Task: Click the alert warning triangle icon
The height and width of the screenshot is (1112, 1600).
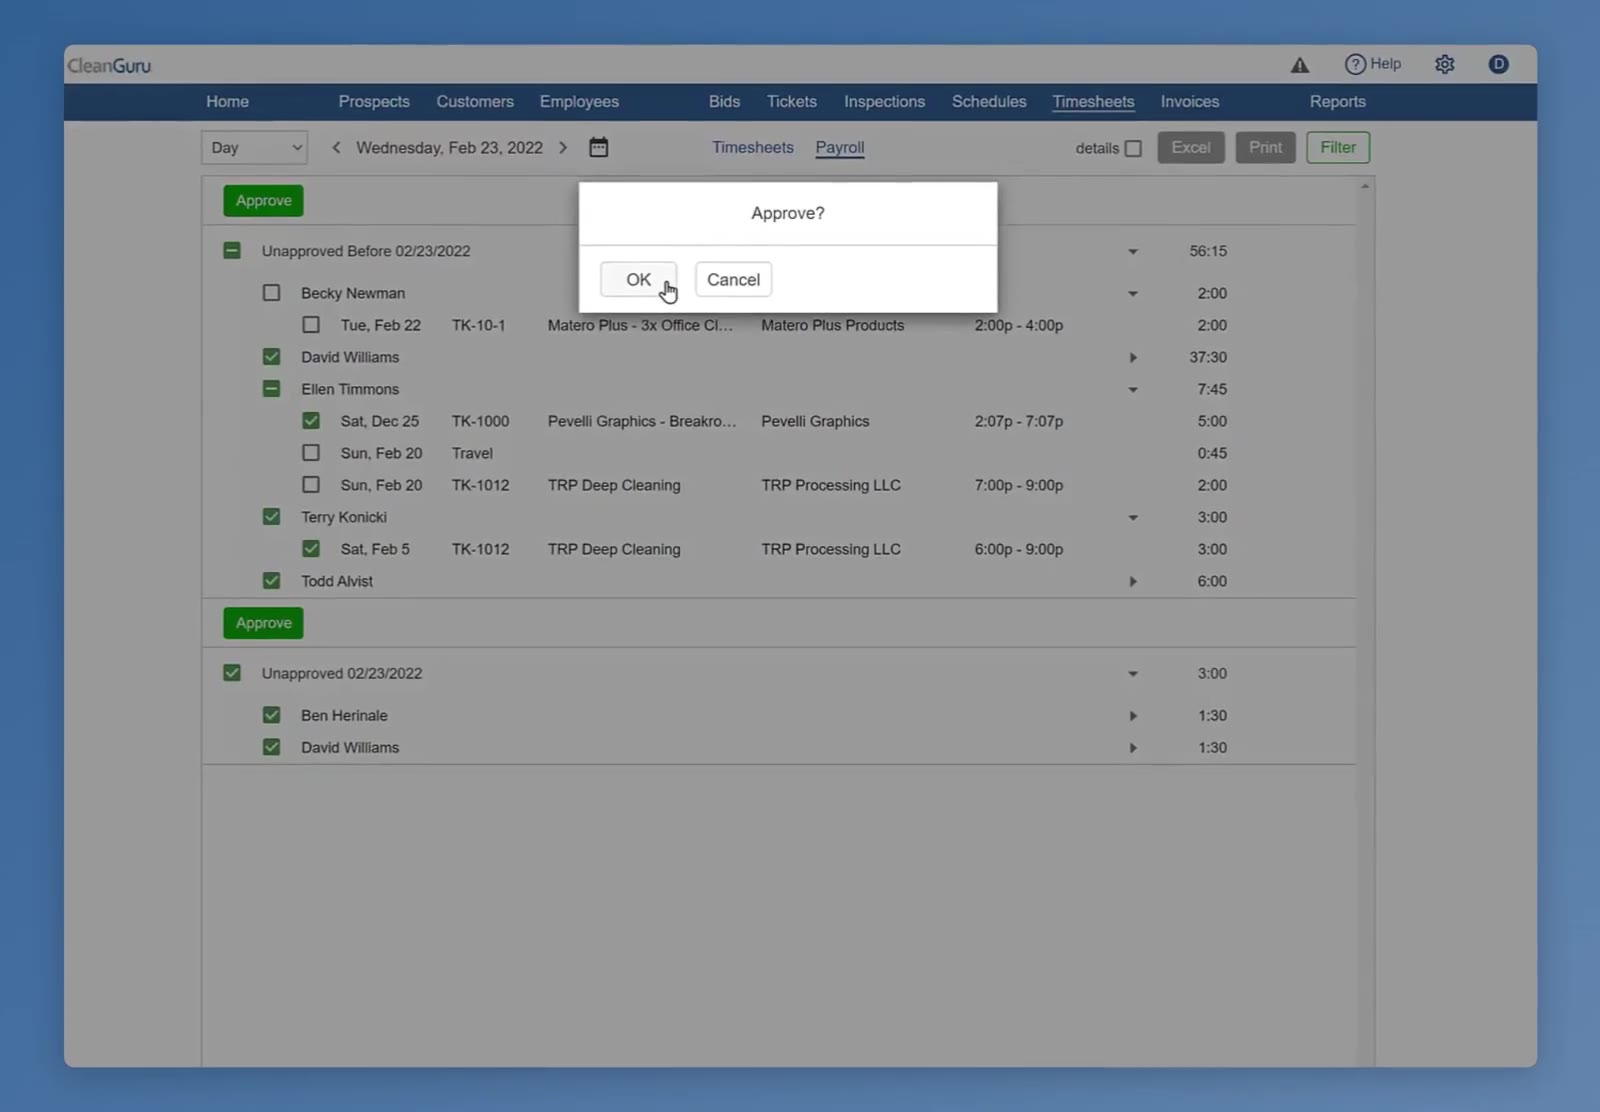Action: coord(1299,65)
